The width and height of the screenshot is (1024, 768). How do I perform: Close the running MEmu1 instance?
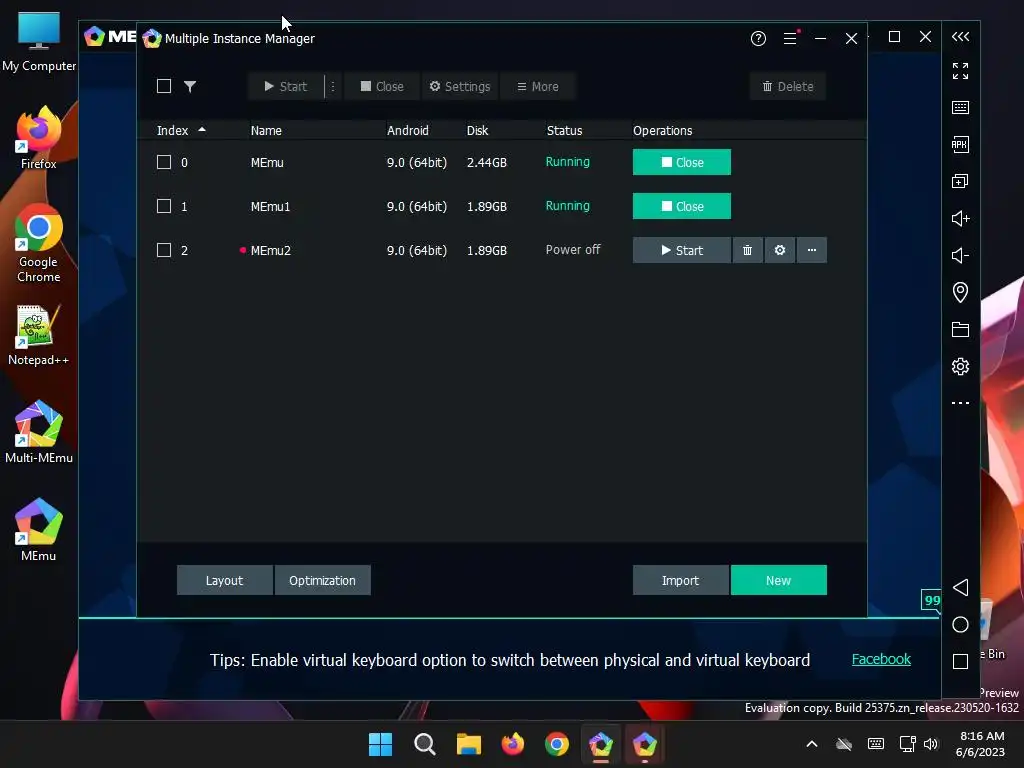[682, 206]
